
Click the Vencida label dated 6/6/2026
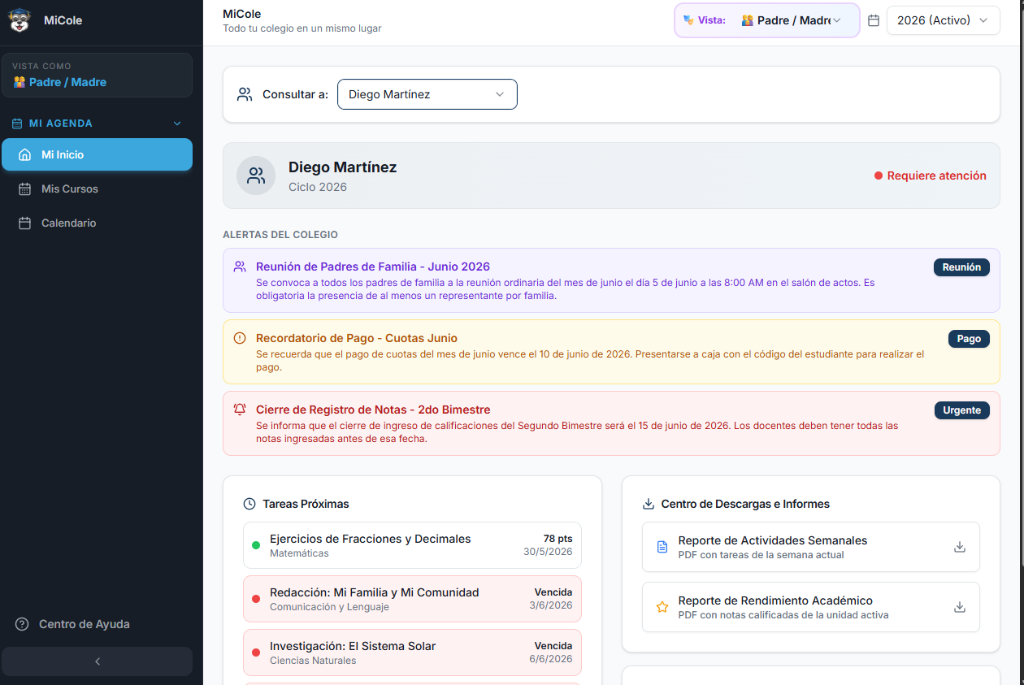tap(553, 646)
